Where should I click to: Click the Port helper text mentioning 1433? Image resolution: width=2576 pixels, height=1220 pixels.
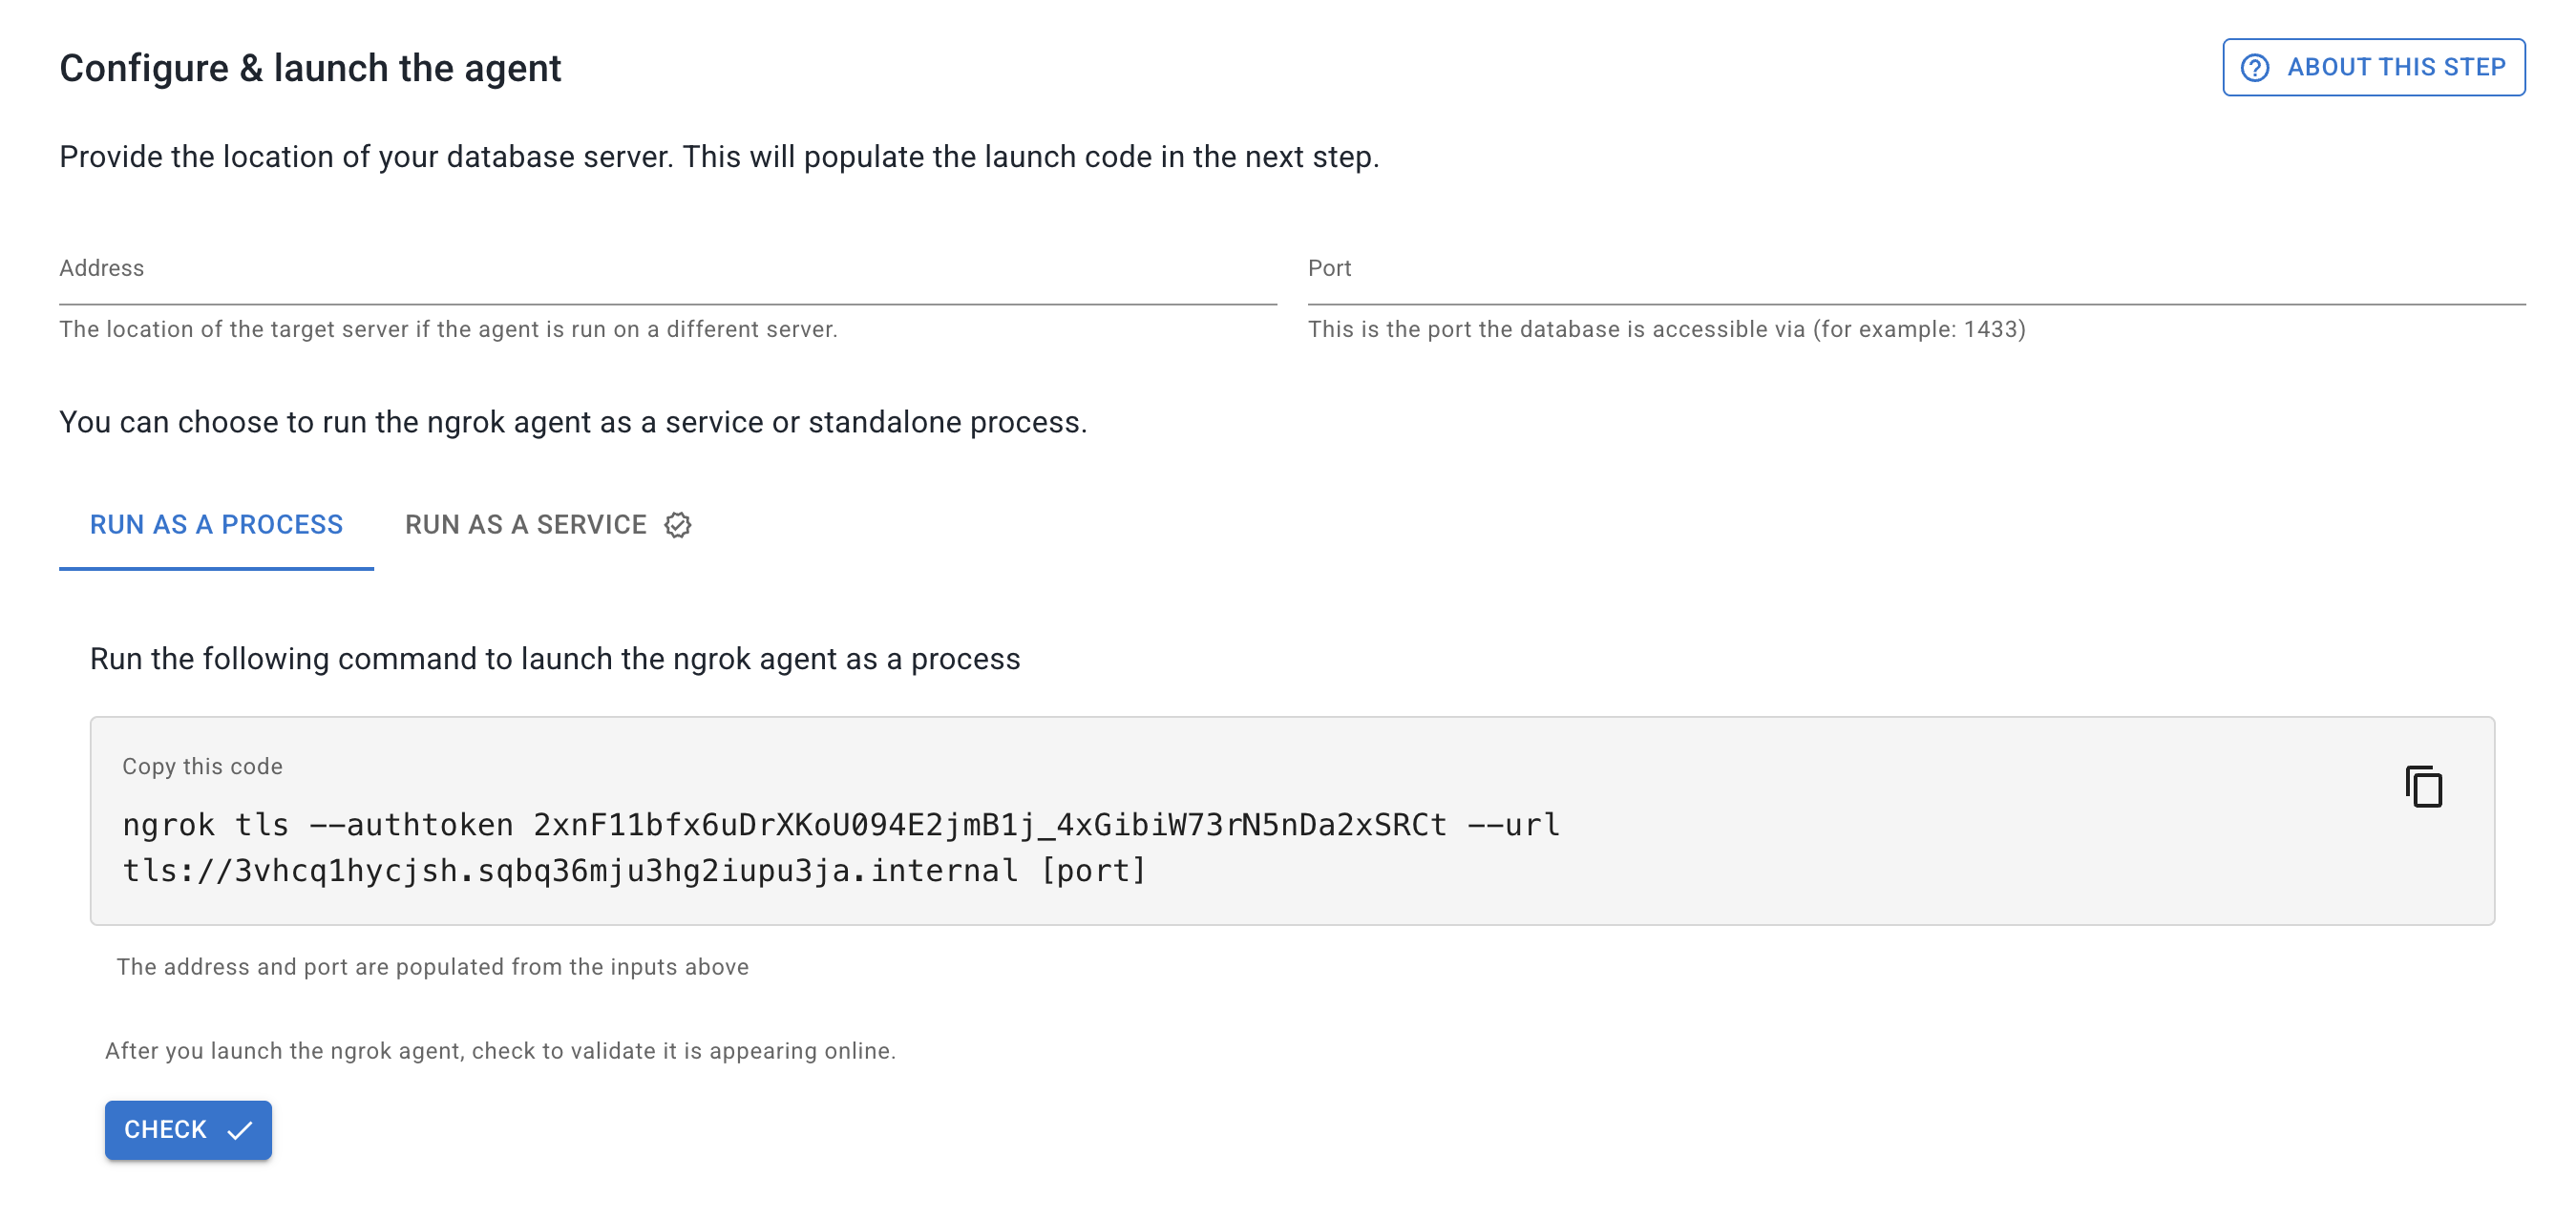(1666, 329)
